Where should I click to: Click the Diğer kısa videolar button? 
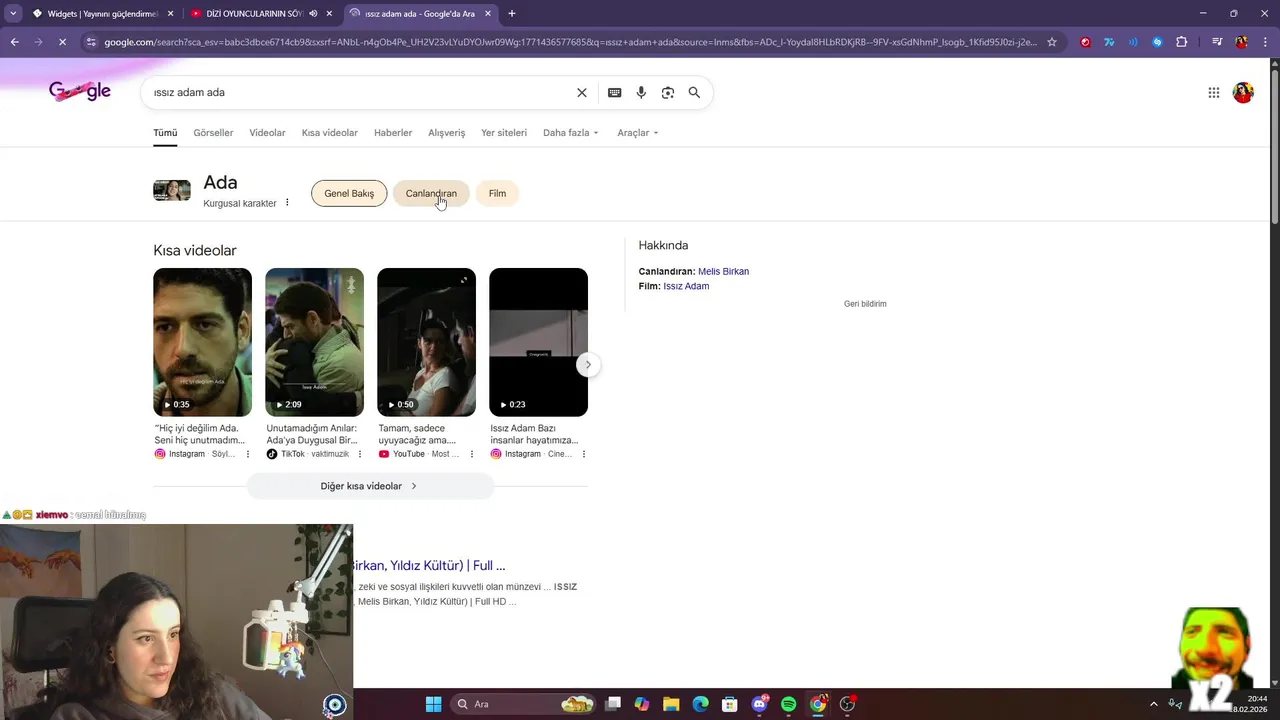(x=370, y=486)
